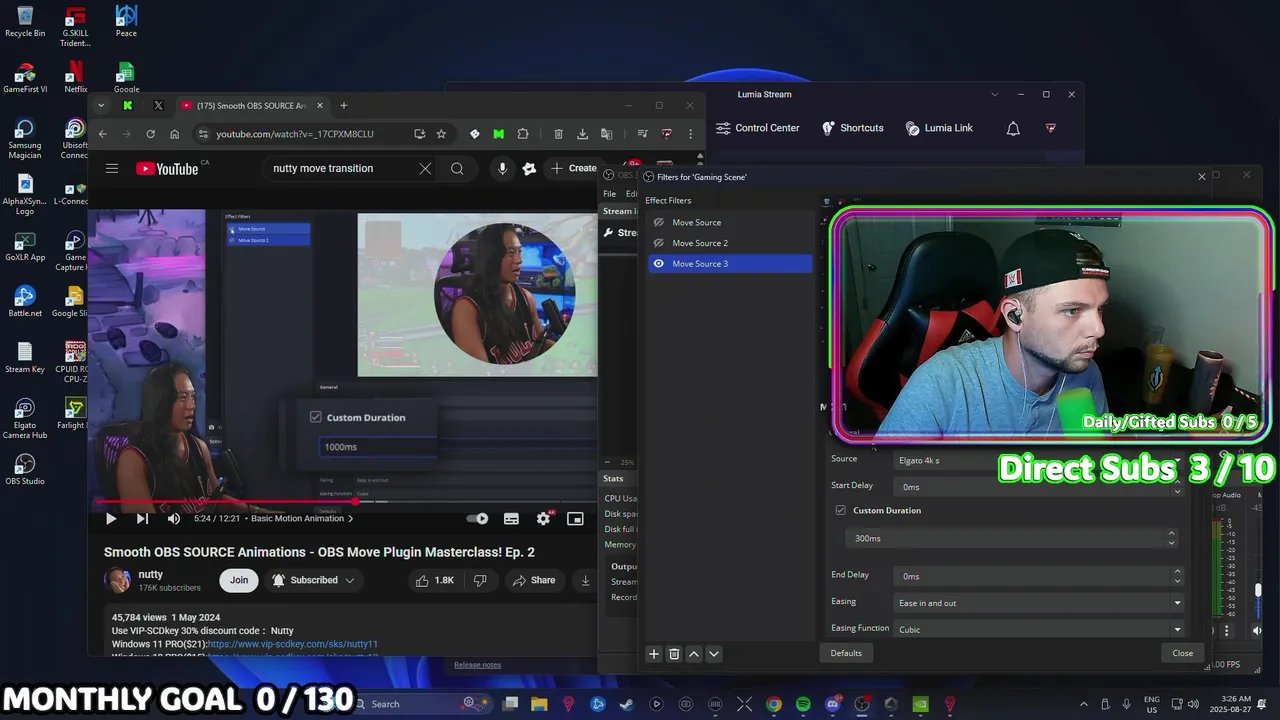1280x720 pixels.
Task: Expand the Lumia Stream title bar chevron
Action: point(994,94)
